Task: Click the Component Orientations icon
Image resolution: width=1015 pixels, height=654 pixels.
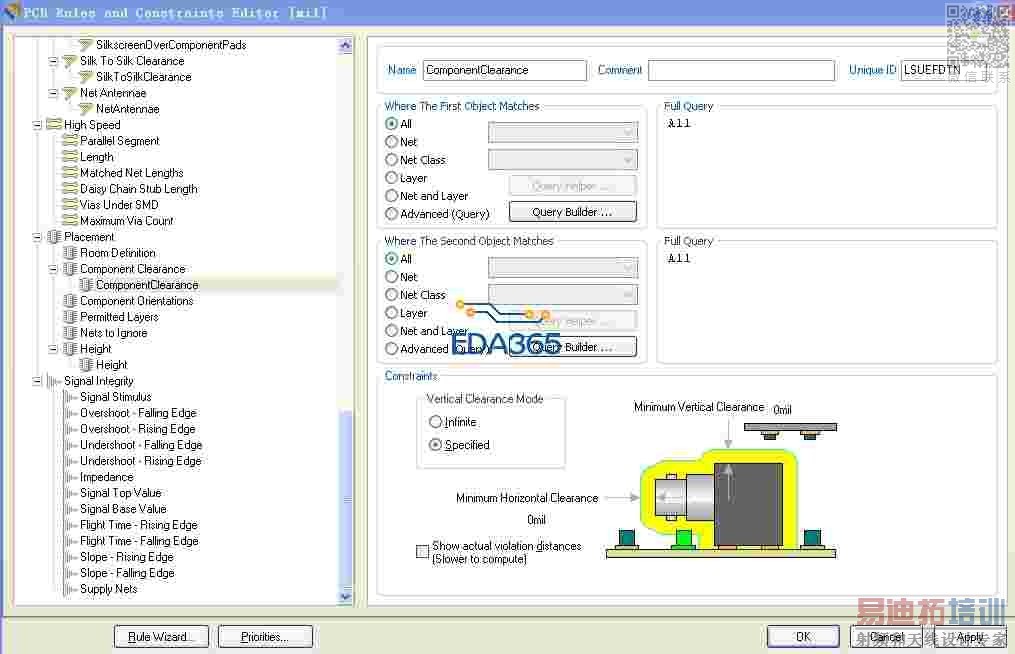Action: click(x=70, y=301)
